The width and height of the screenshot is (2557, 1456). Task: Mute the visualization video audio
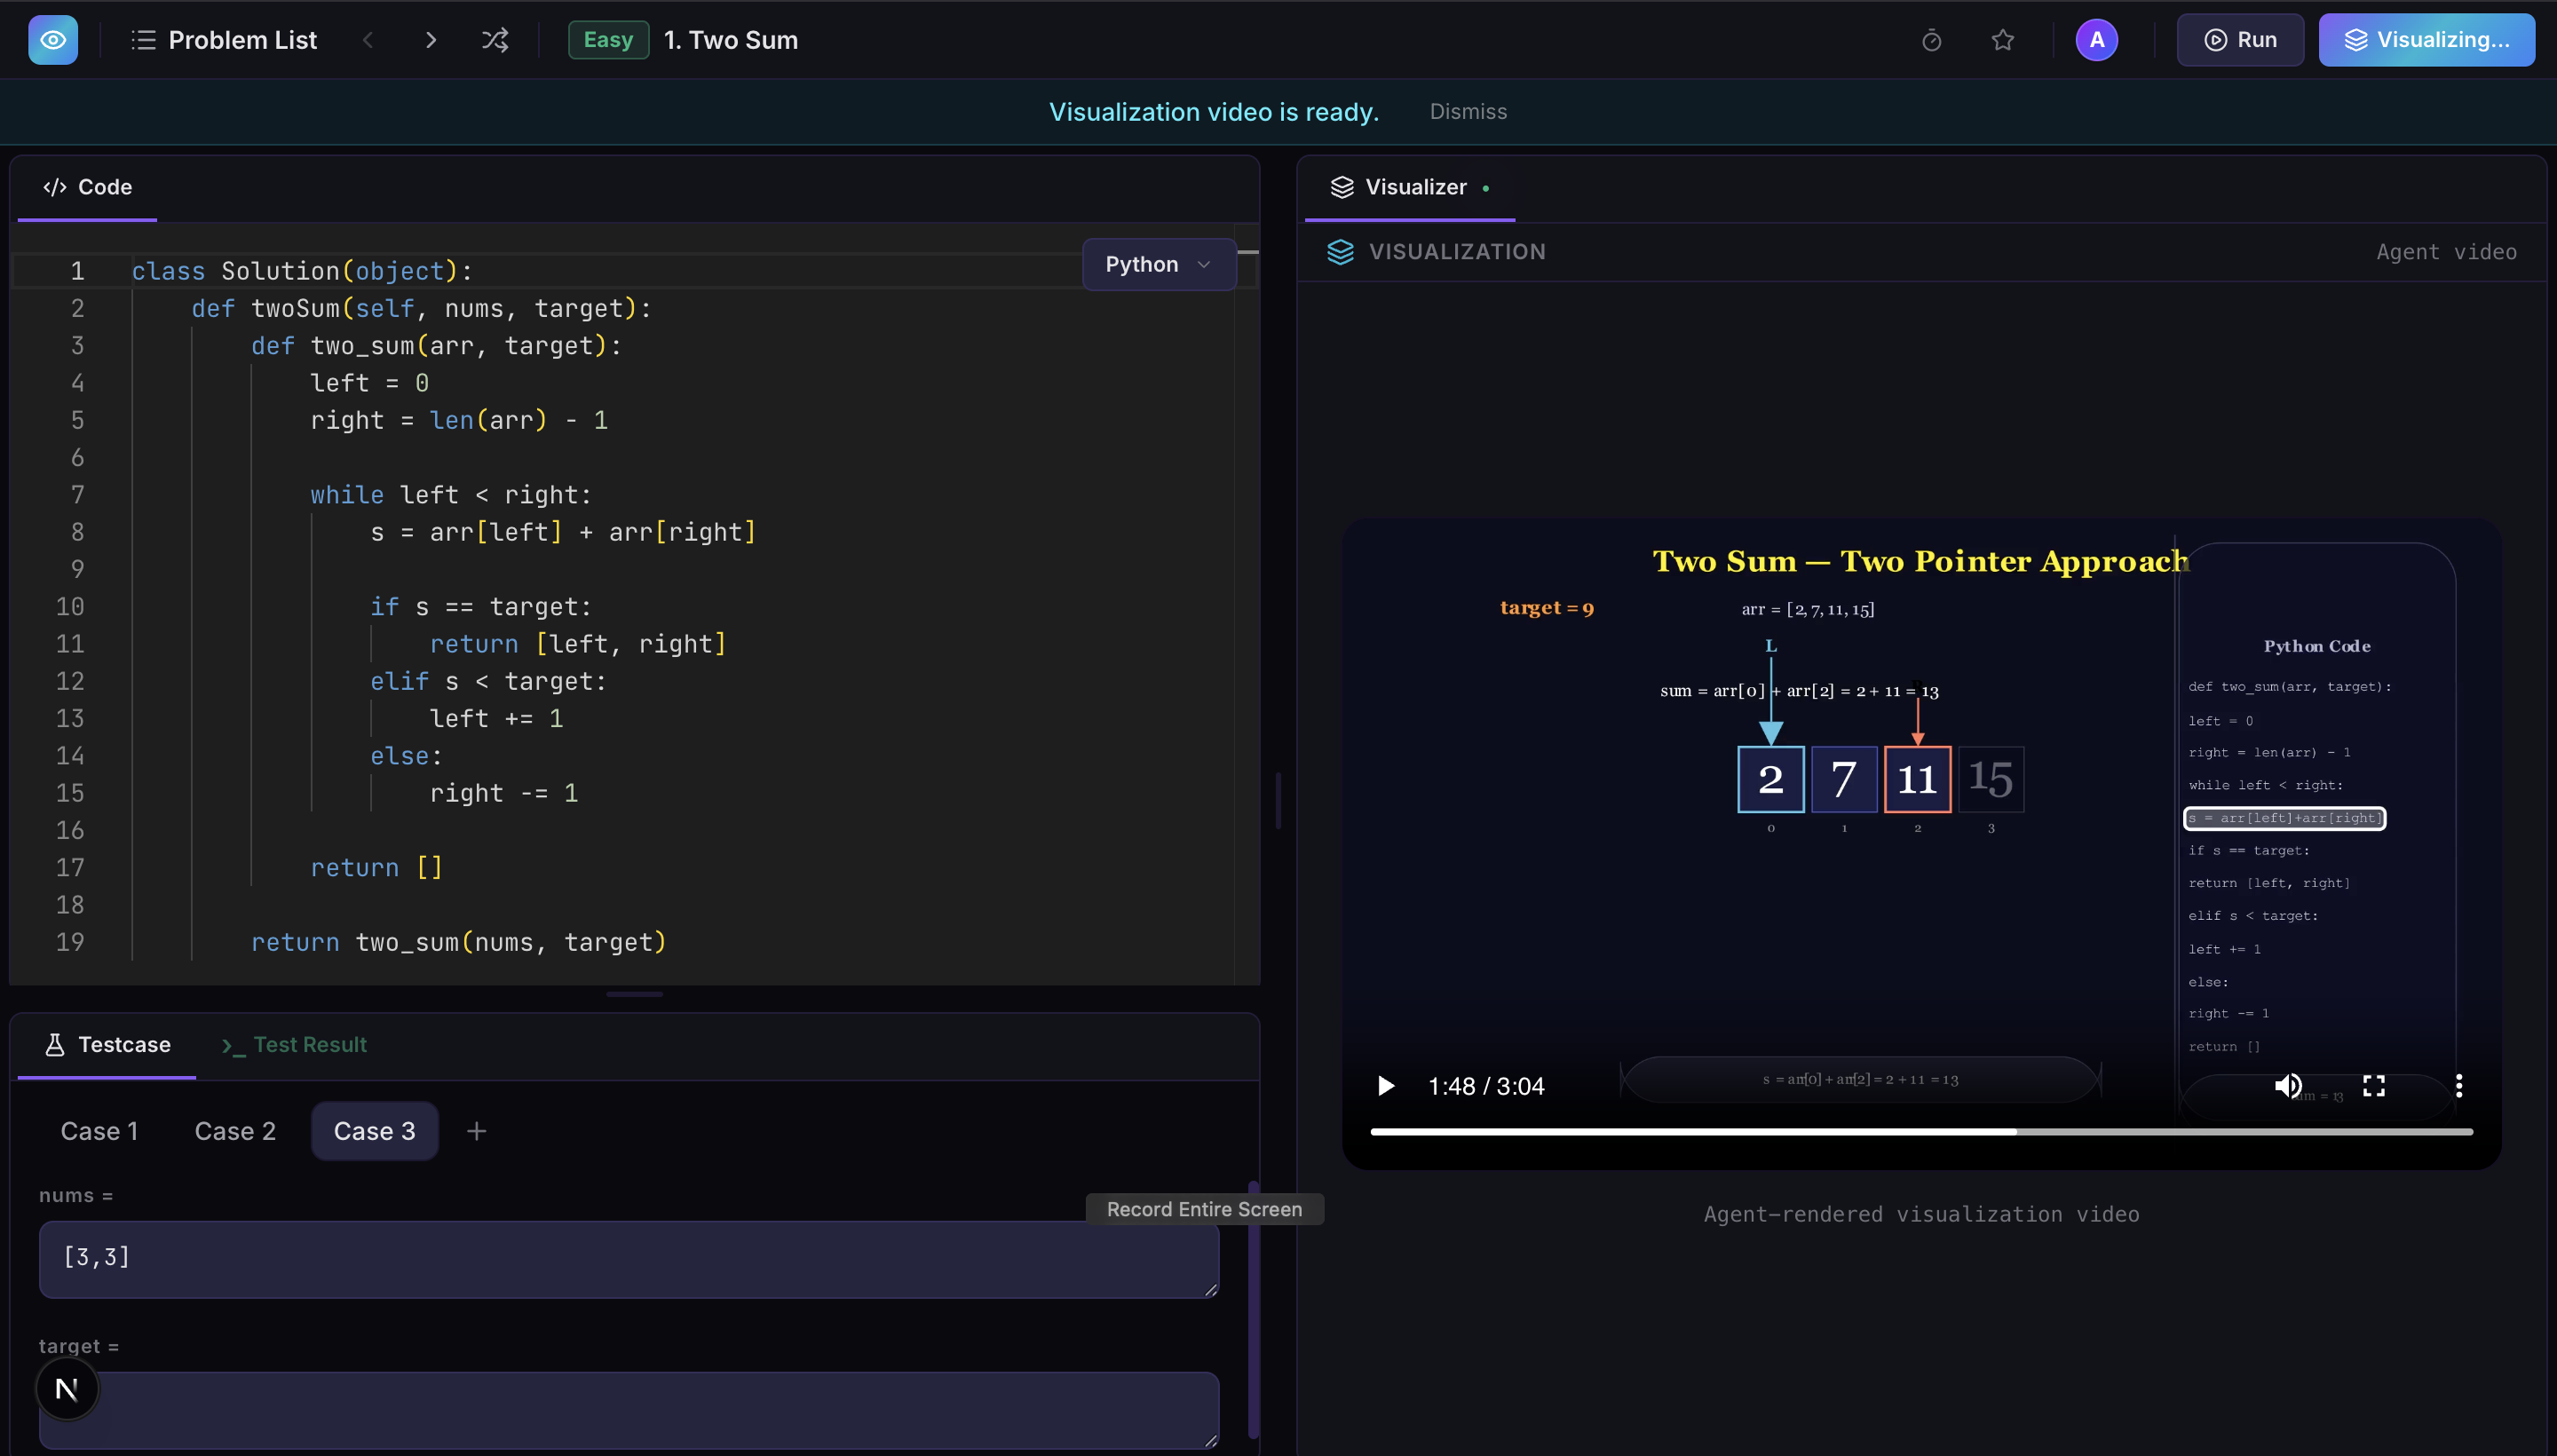click(x=2288, y=1086)
